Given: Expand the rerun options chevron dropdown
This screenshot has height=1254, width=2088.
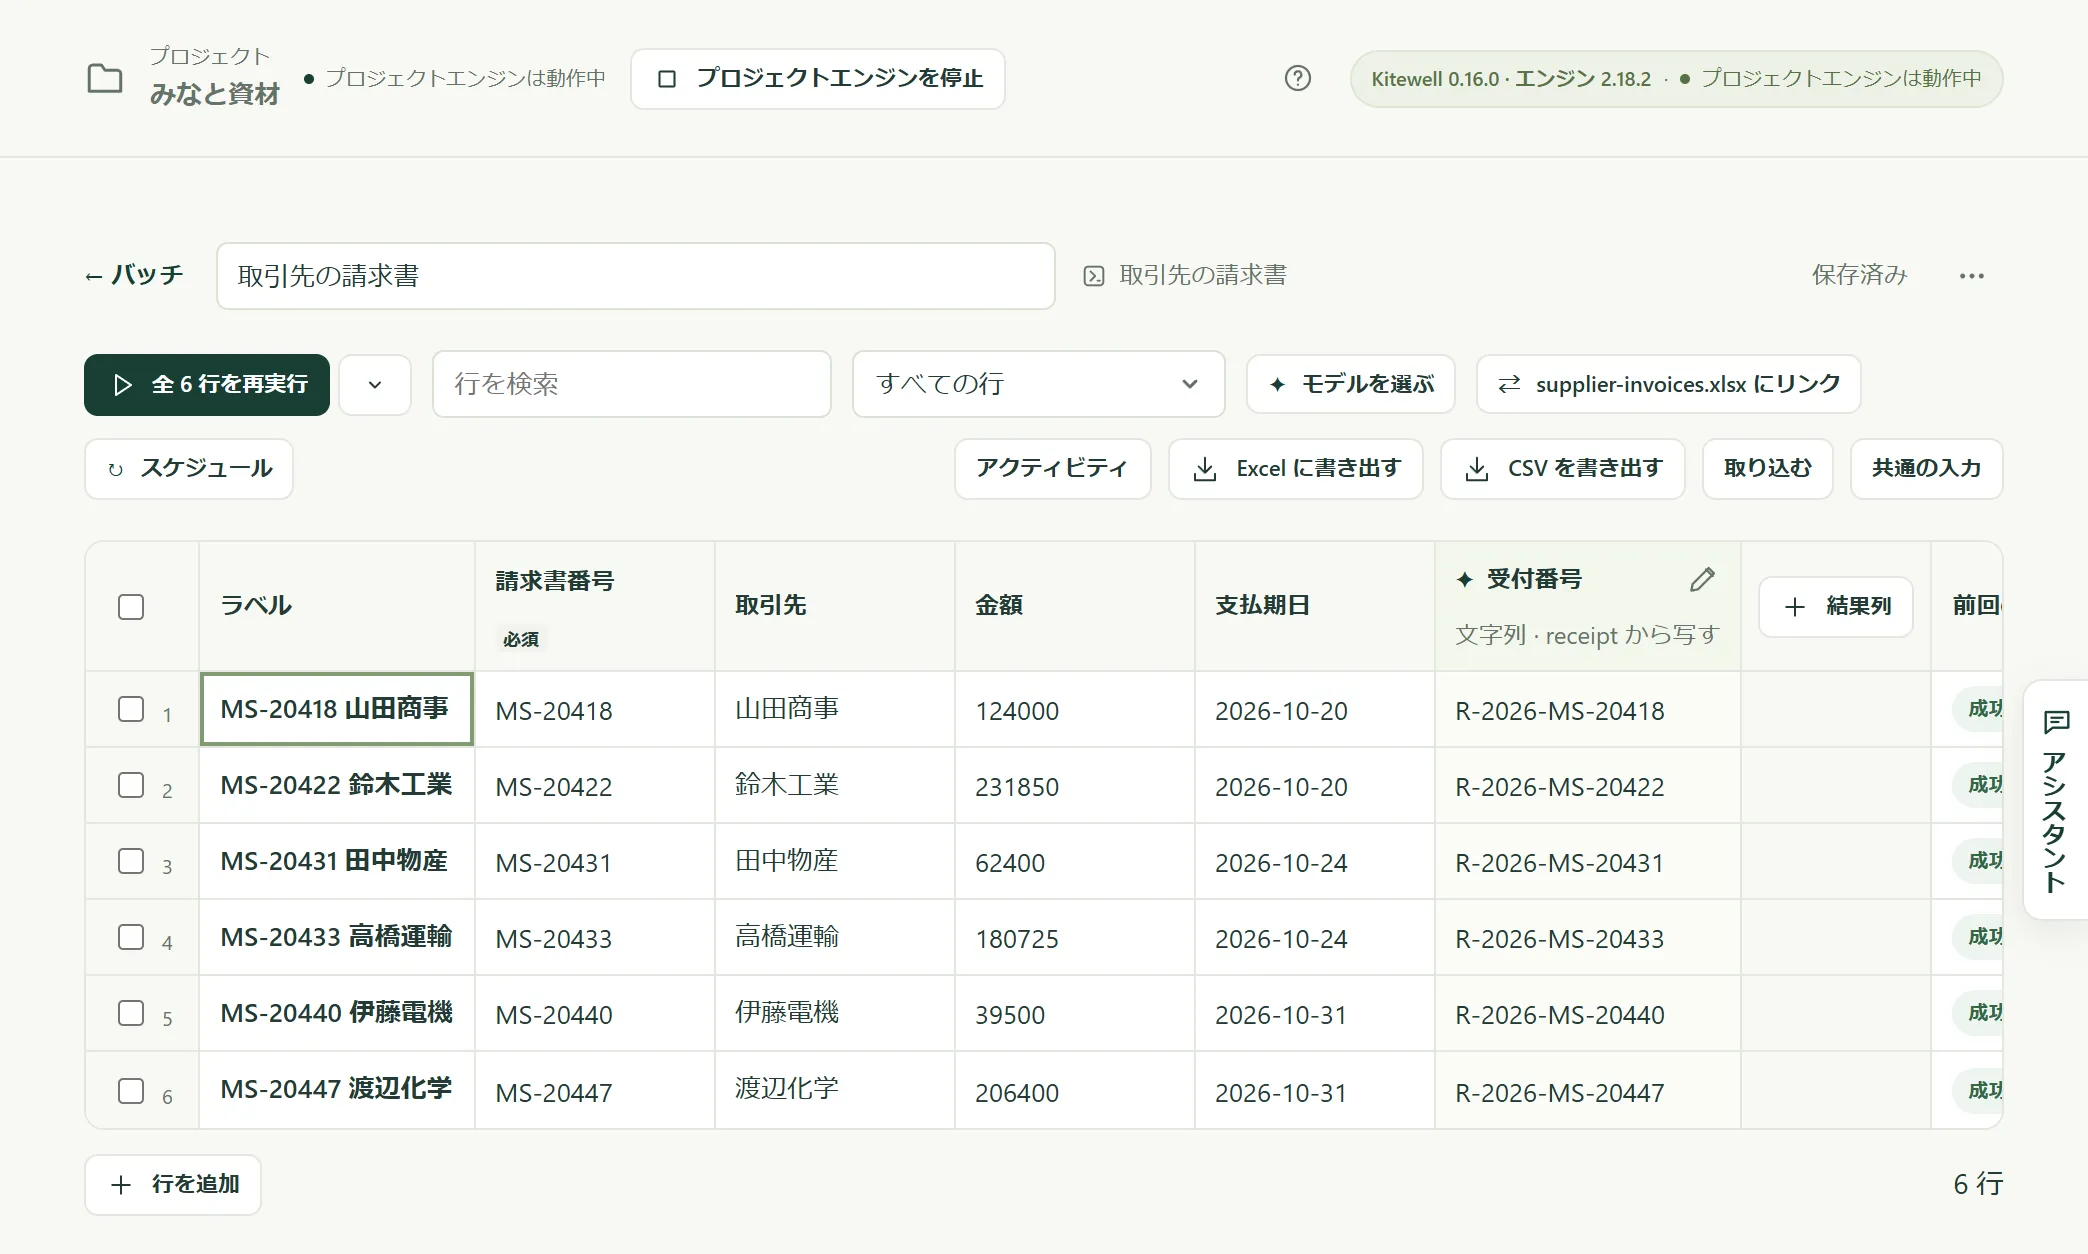Looking at the screenshot, I should pyautogui.click(x=375, y=384).
